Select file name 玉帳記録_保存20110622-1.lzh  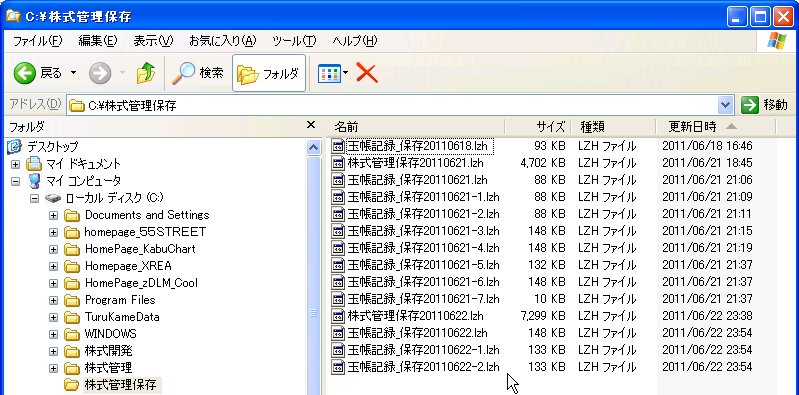[x=423, y=350]
